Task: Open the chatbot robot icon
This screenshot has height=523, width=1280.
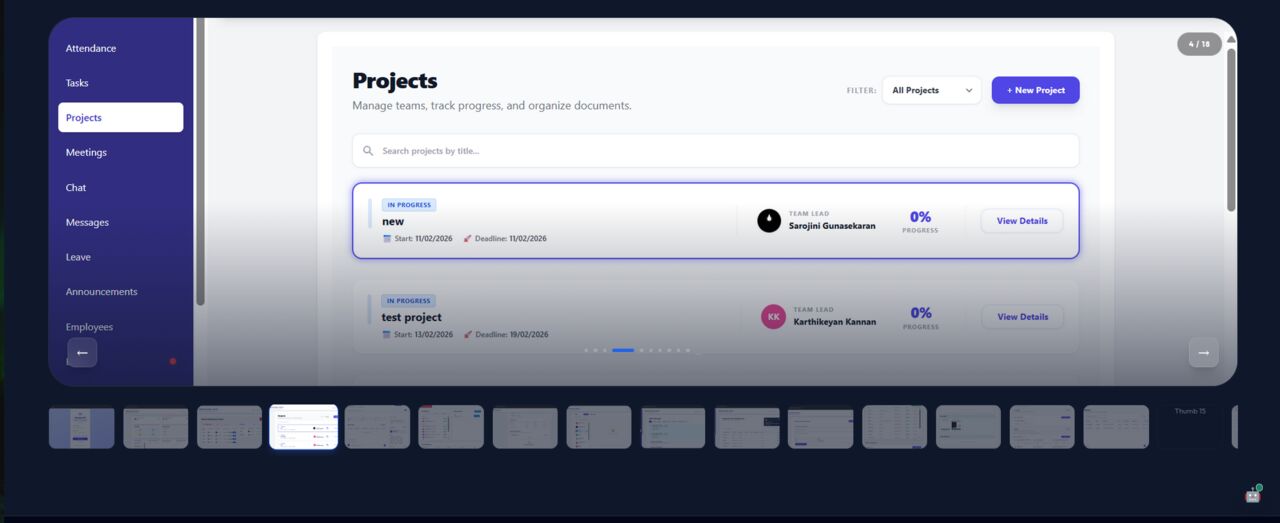Action: point(1253,494)
